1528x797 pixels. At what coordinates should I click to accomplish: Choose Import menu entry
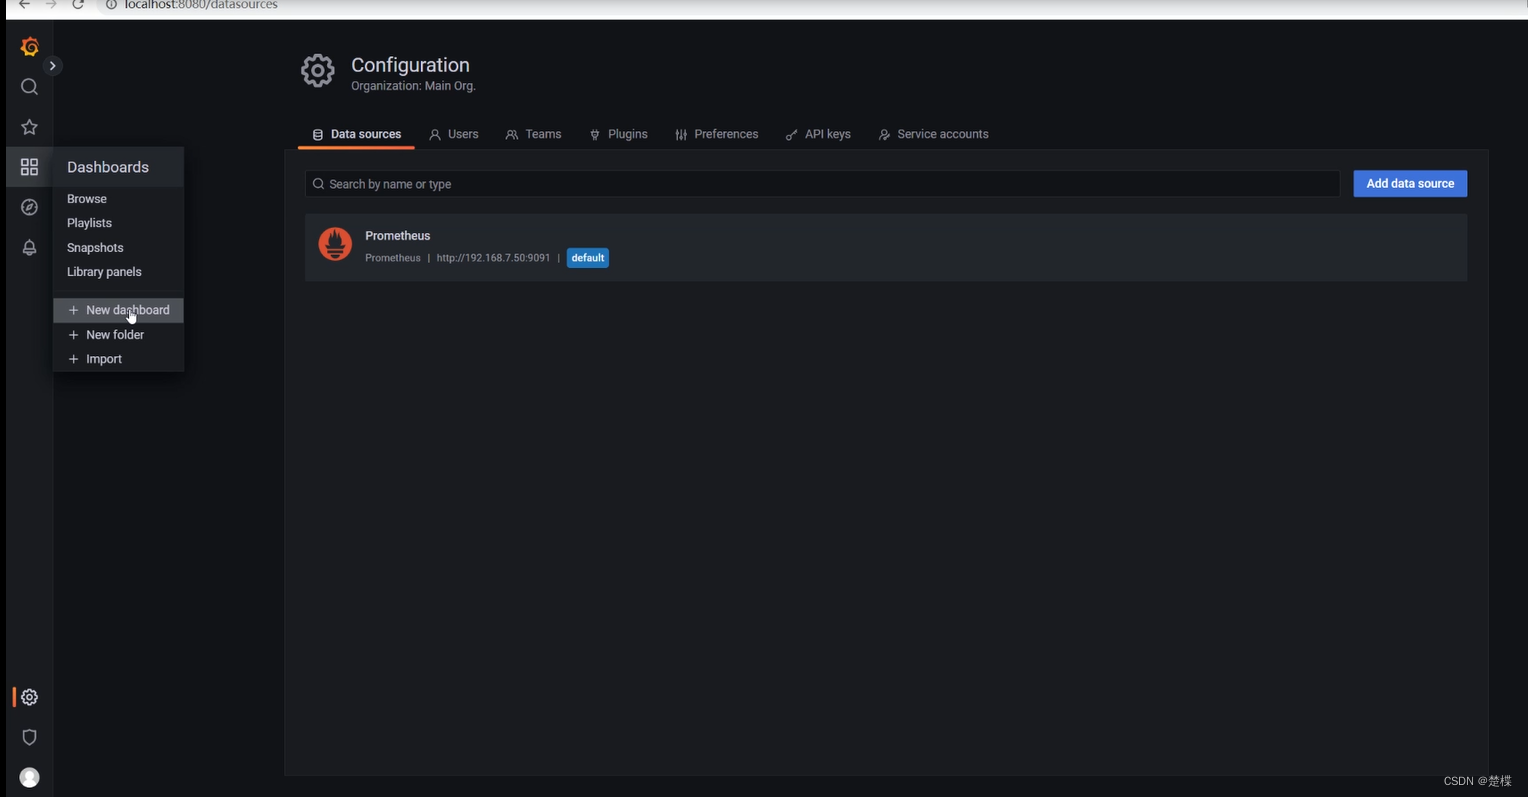click(x=118, y=359)
